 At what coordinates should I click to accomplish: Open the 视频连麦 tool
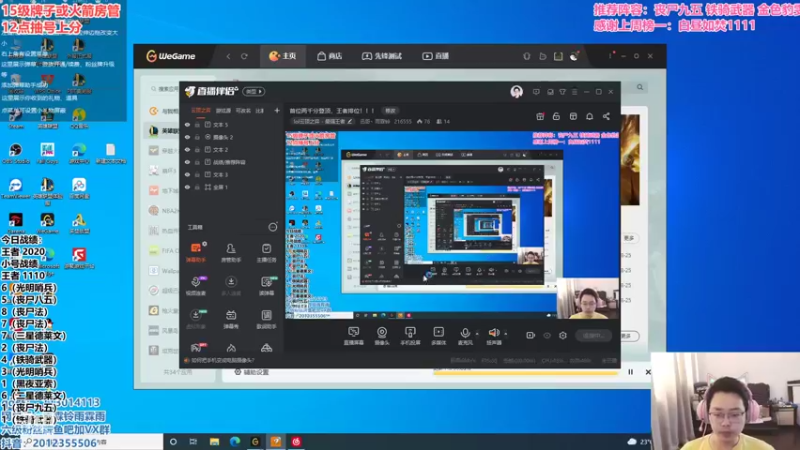coord(196,286)
